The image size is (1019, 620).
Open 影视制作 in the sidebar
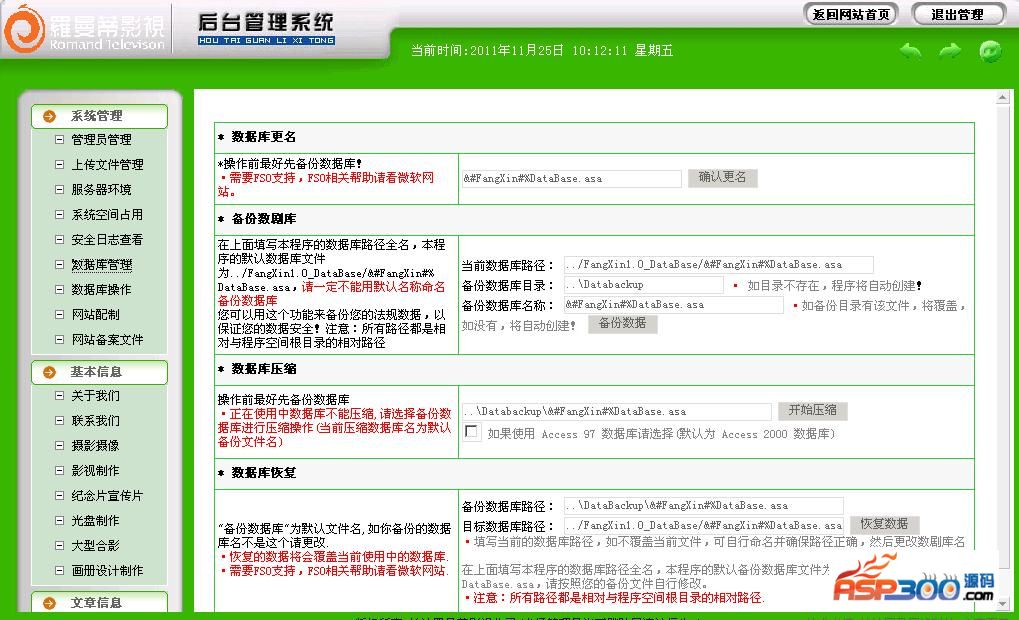pos(96,471)
